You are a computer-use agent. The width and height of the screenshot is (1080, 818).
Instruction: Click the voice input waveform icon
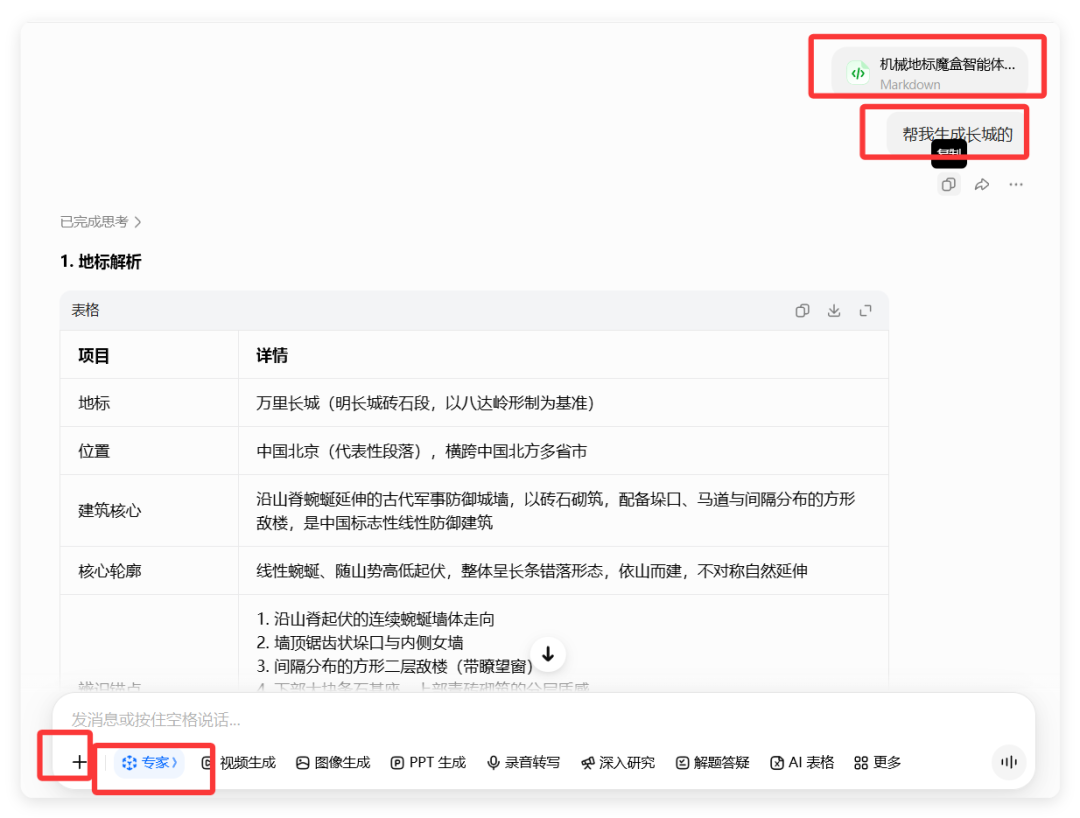coord(1009,762)
